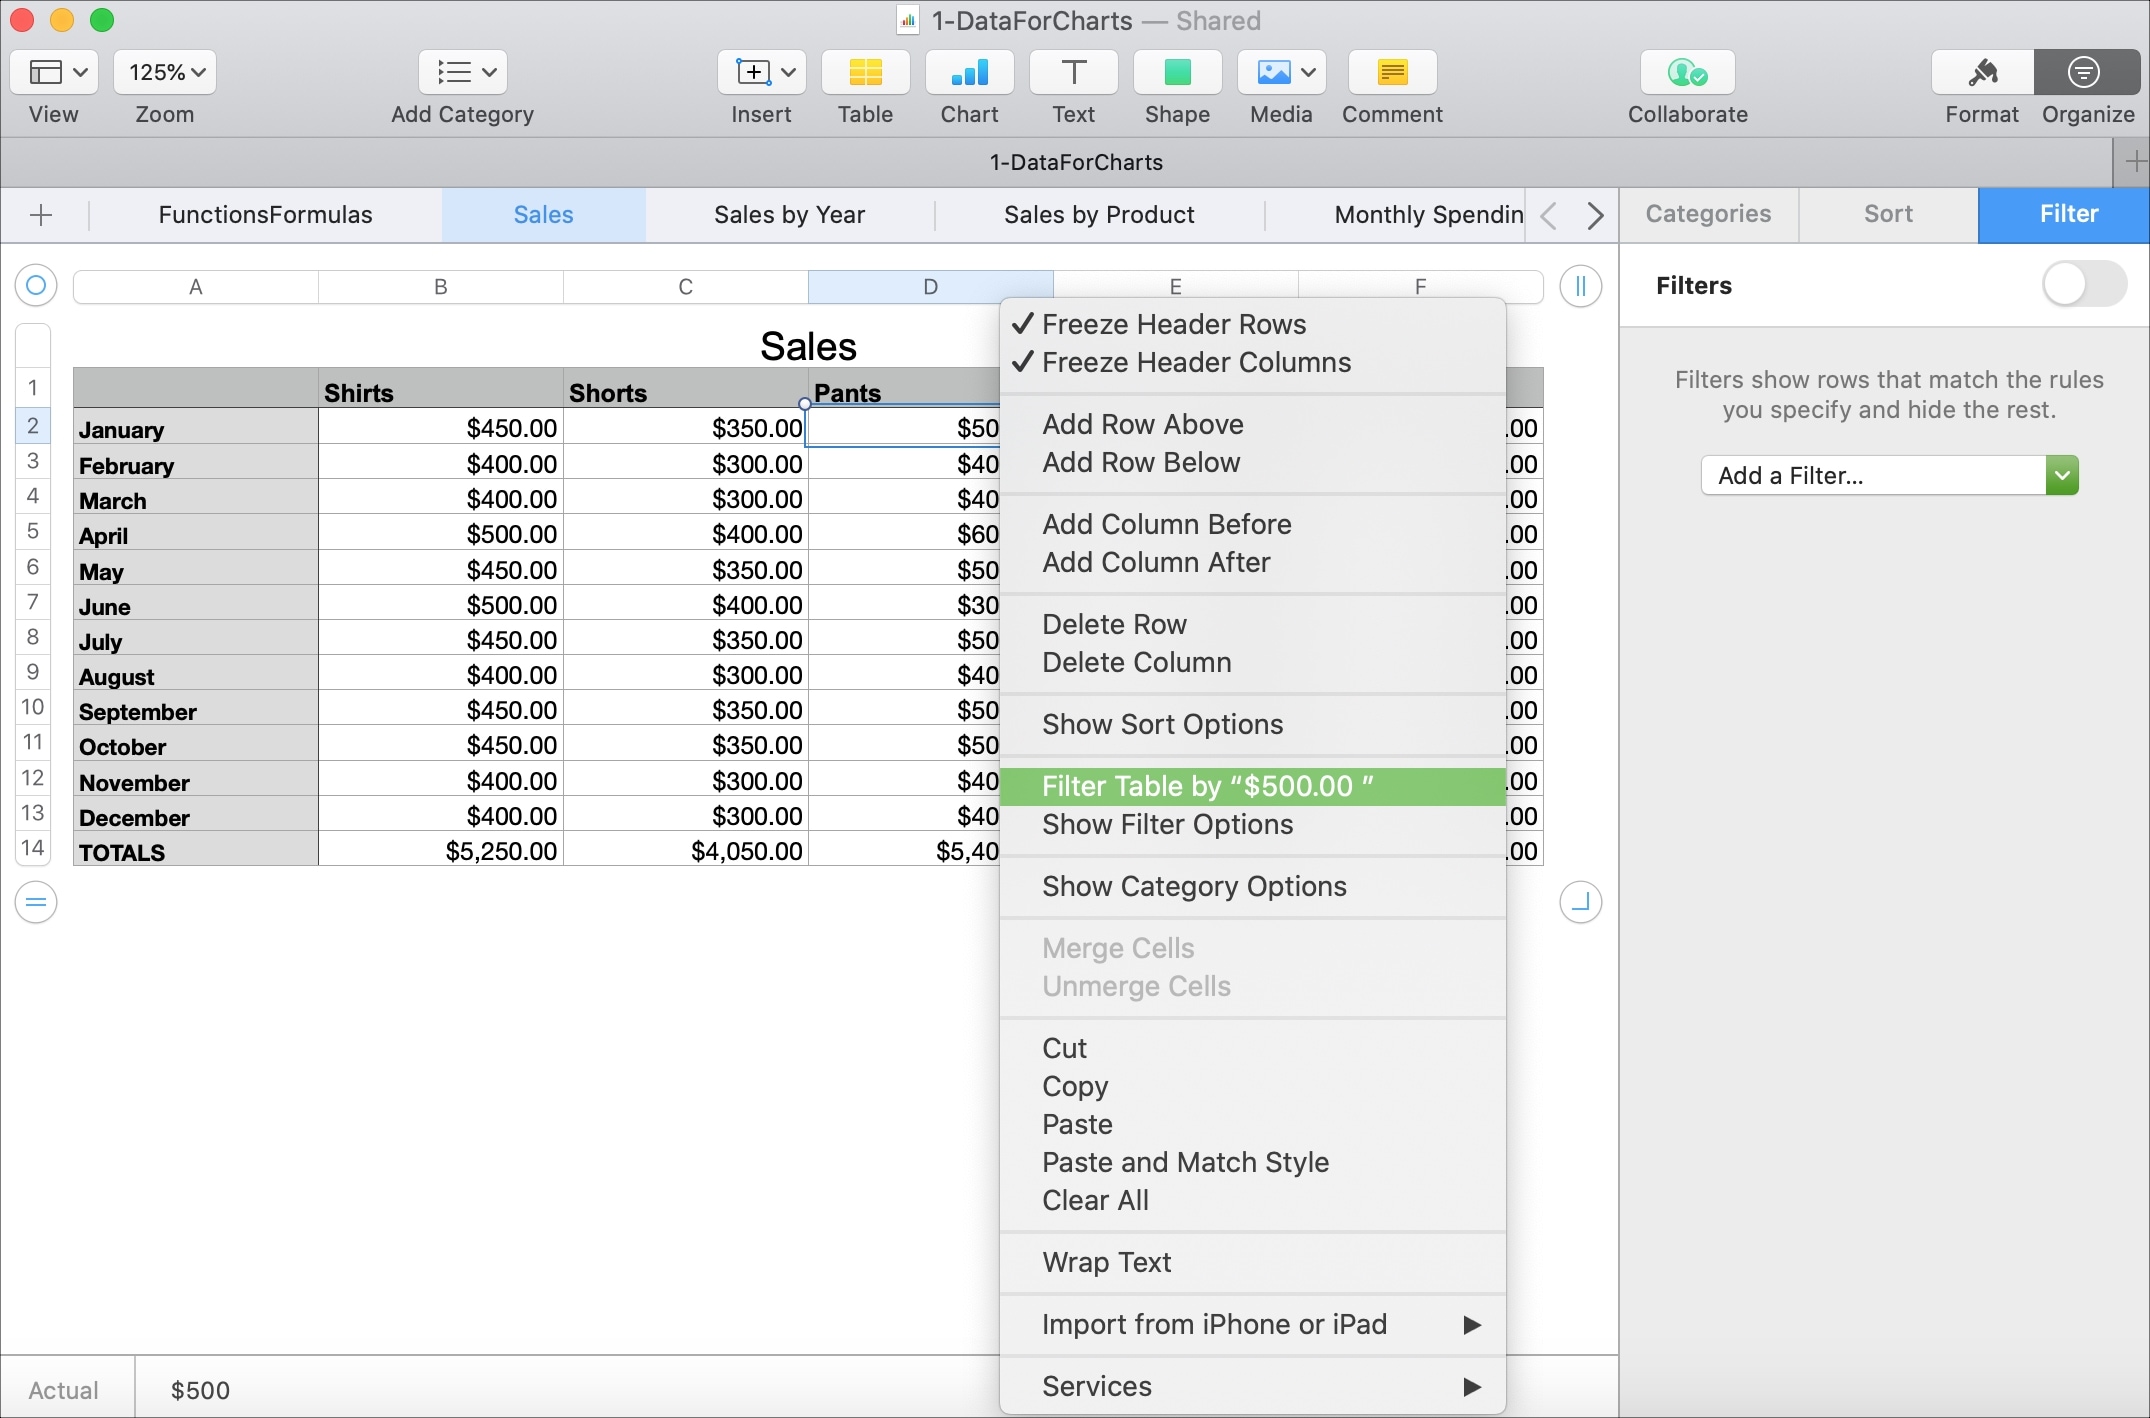
Task: Choose Paste and Match Style
Action: click(1252, 1162)
